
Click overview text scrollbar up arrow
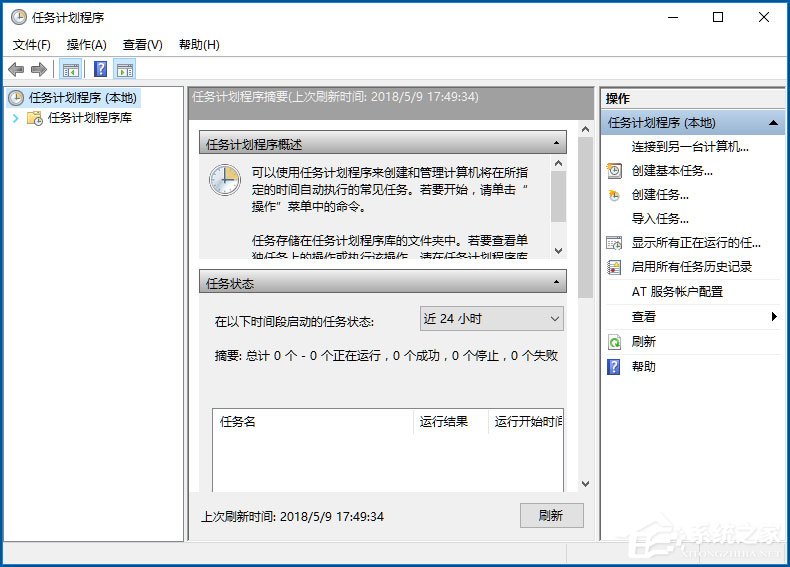coord(558,163)
